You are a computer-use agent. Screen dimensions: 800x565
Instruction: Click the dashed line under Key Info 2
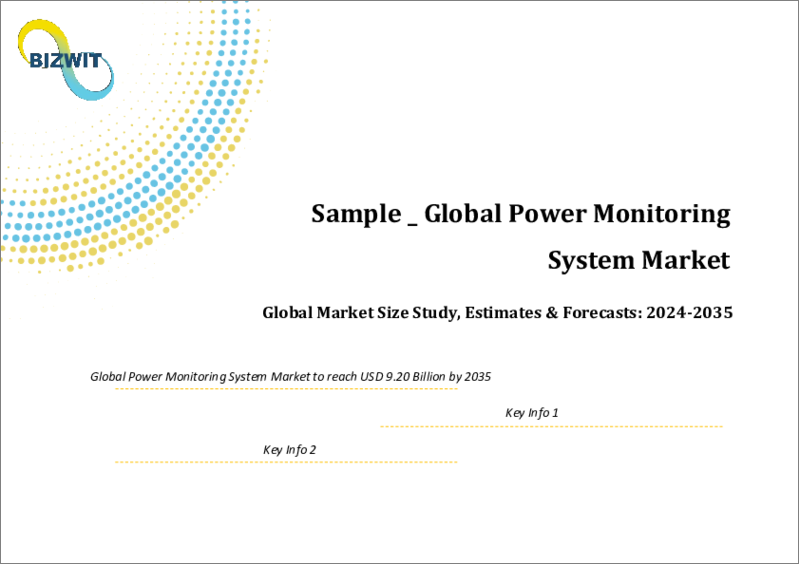click(x=285, y=462)
